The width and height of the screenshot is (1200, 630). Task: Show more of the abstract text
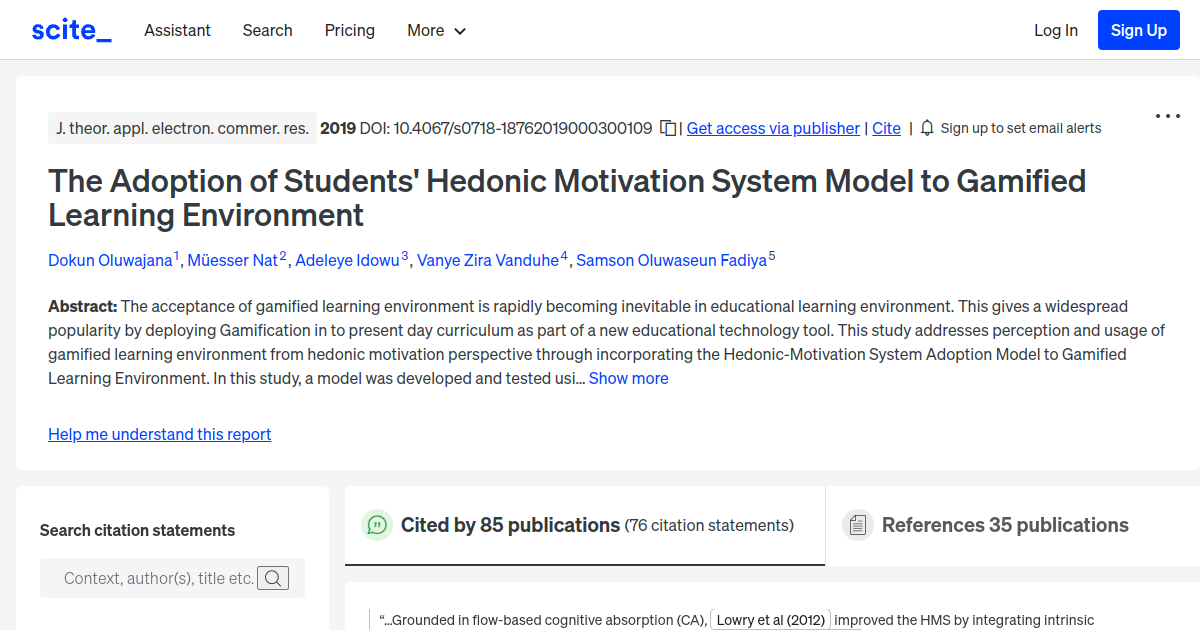point(628,378)
